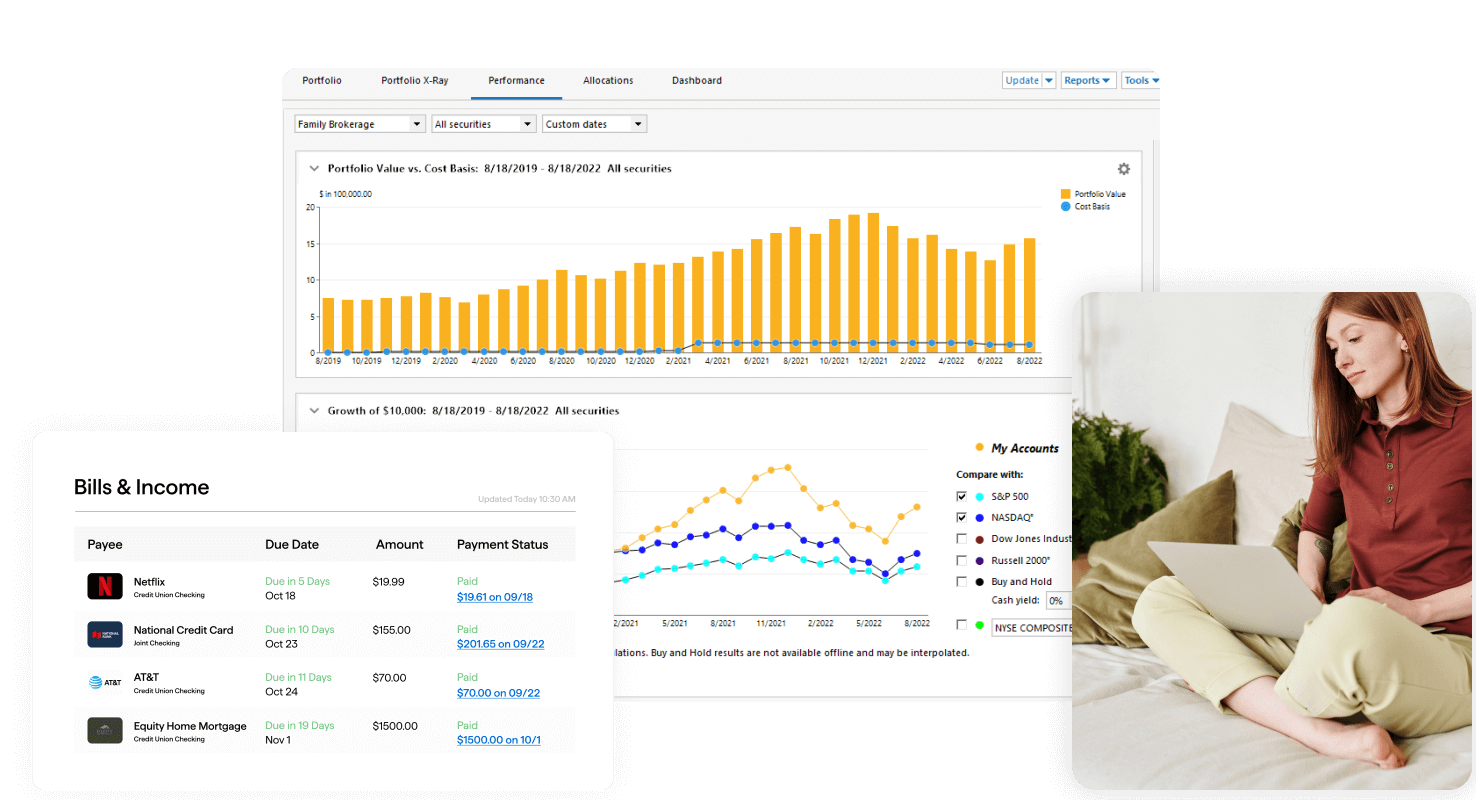This screenshot has width=1477, height=800.
Task: Click the green NYSE Composite color swatch
Action: 979,625
